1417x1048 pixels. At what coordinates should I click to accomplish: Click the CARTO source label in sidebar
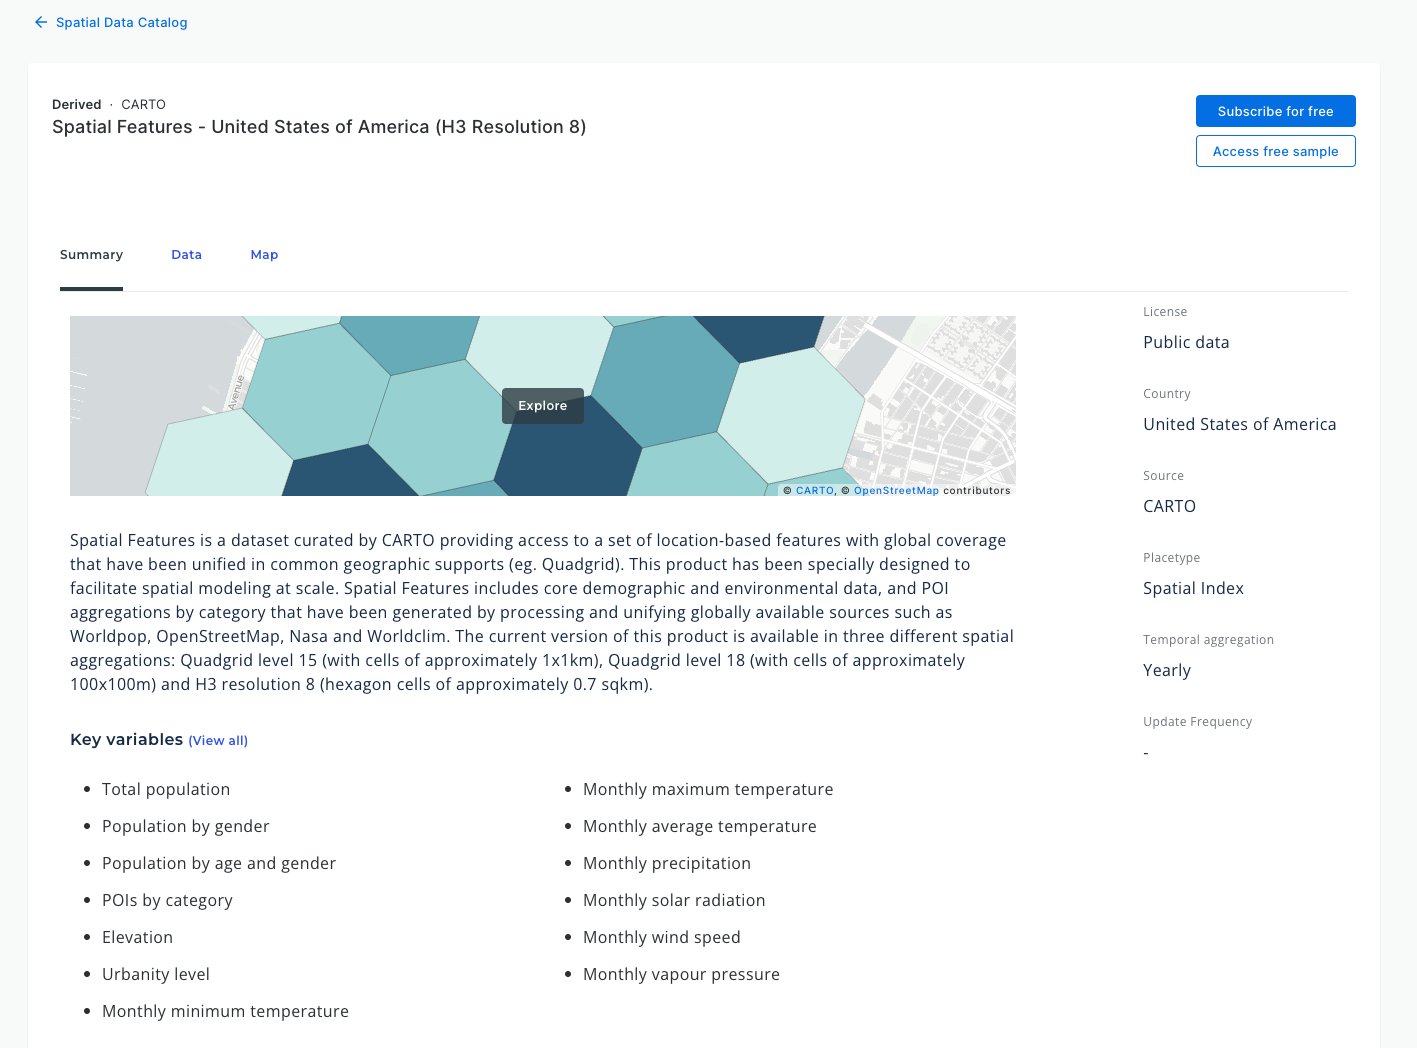click(1169, 506)
